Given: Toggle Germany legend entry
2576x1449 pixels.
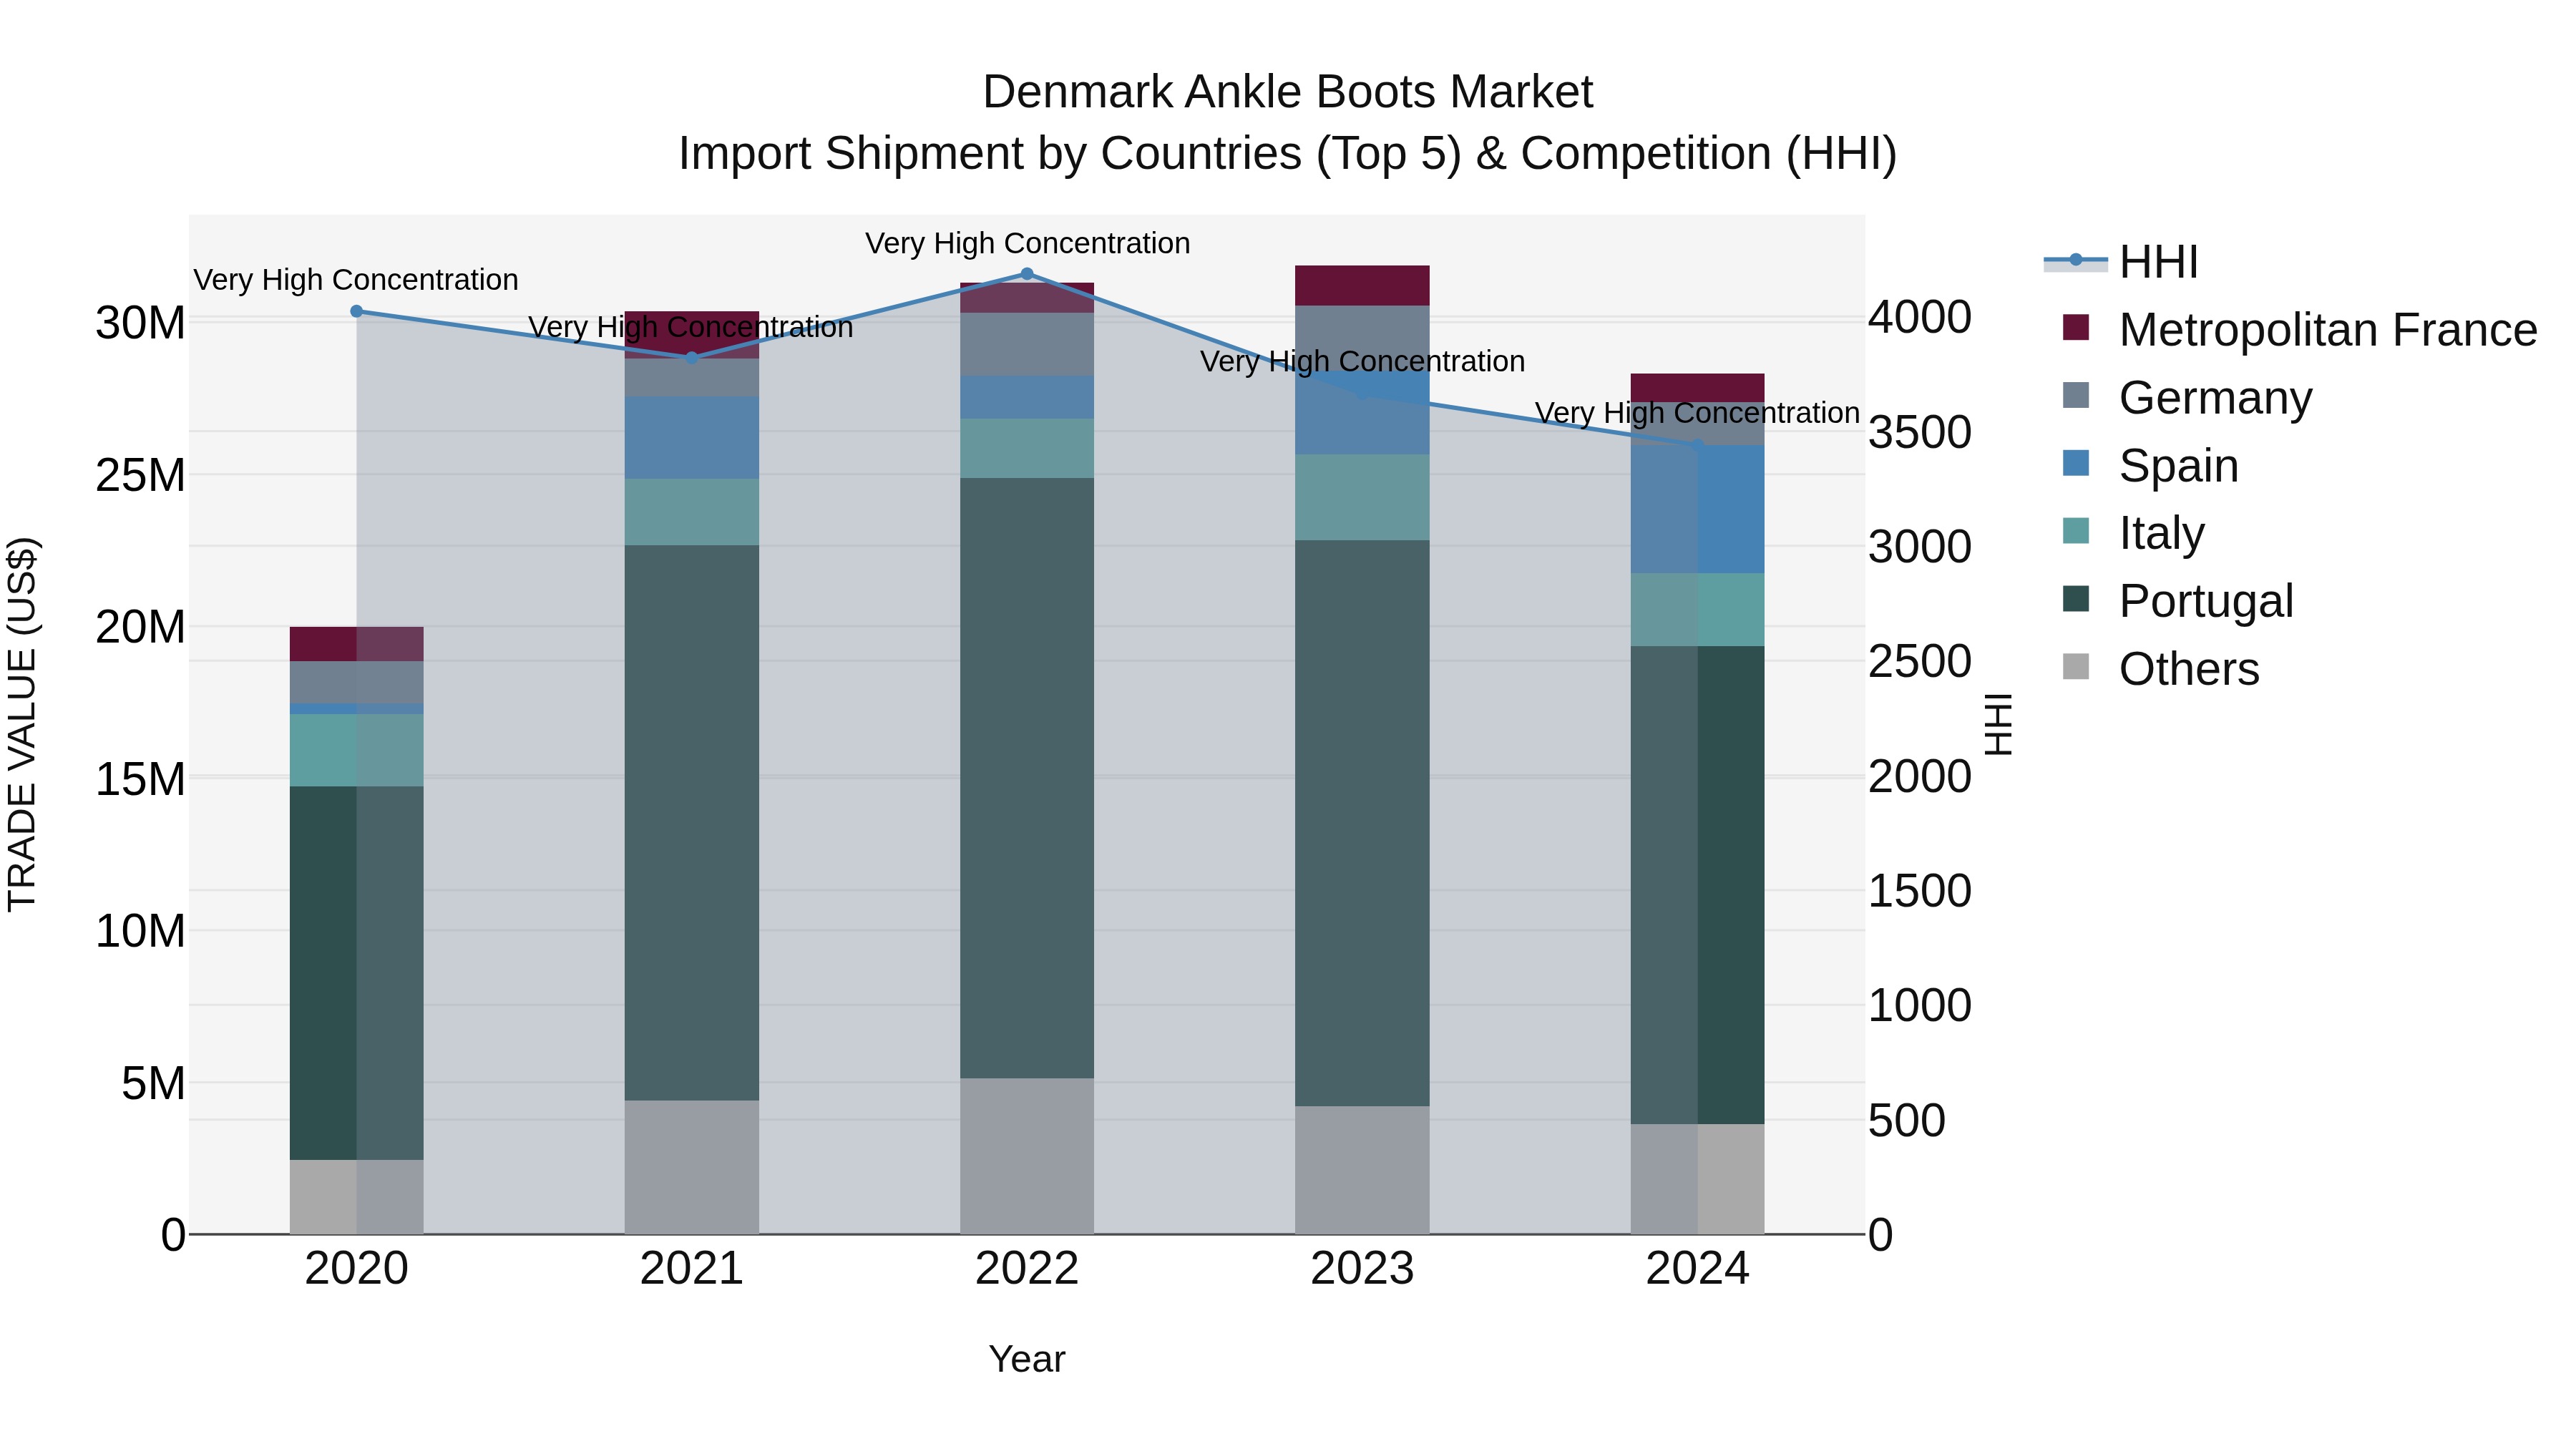Looking at the screenshot, I should coord(2187,397).
